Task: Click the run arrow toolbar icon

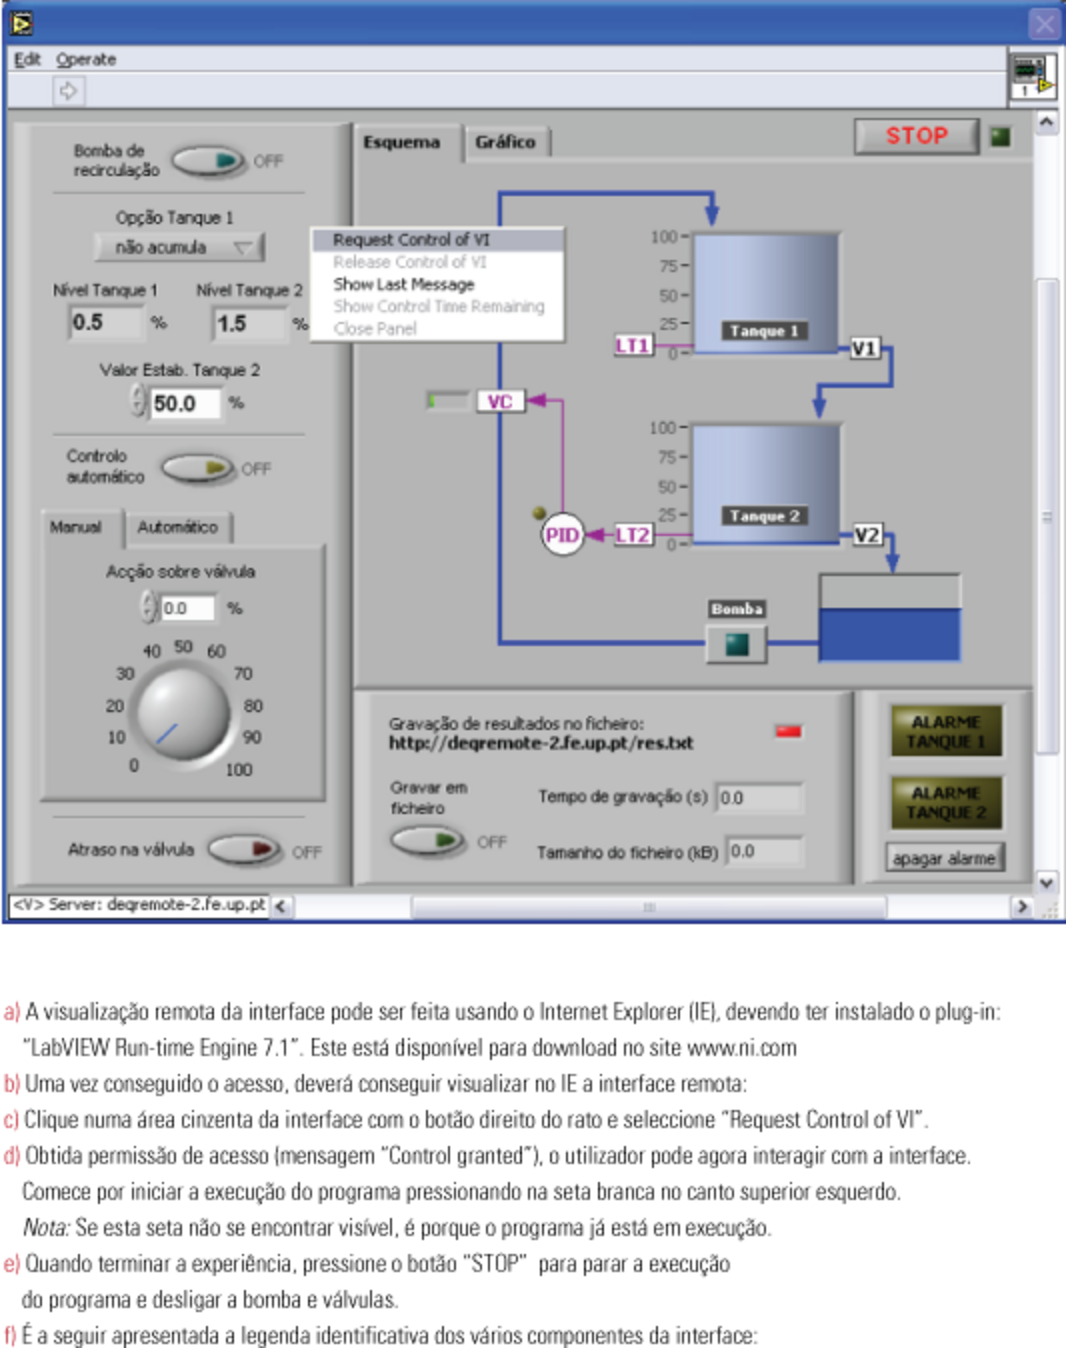Action: point(68,91)
